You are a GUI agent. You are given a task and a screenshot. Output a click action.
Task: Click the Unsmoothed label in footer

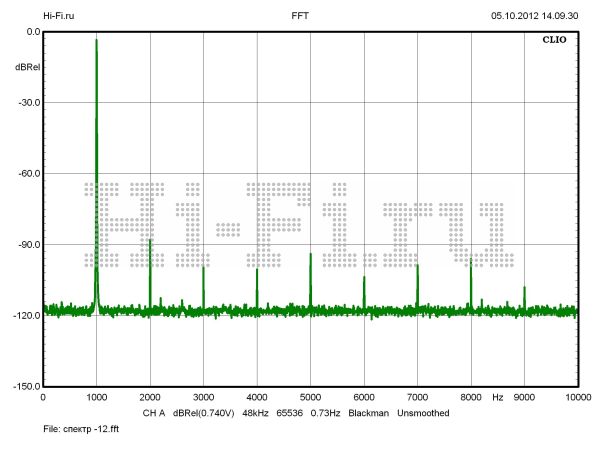tap(427, 412)
